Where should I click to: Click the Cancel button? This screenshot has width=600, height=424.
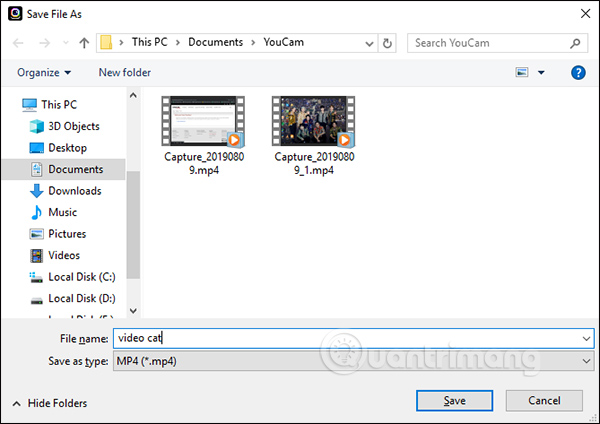[544, 401]
